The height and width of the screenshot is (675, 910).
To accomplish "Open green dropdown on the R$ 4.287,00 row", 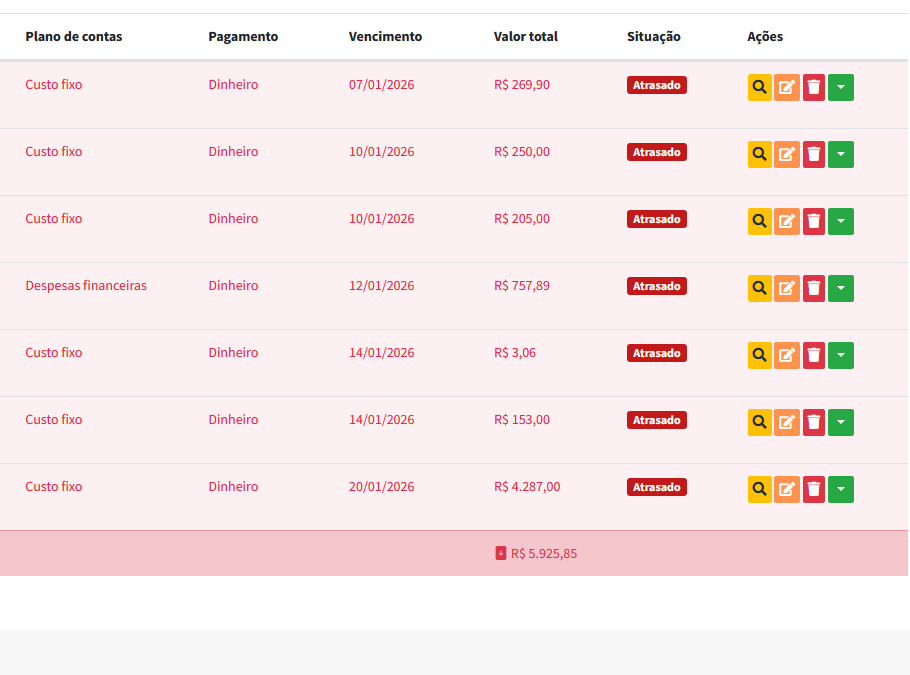I will [841, 490].
